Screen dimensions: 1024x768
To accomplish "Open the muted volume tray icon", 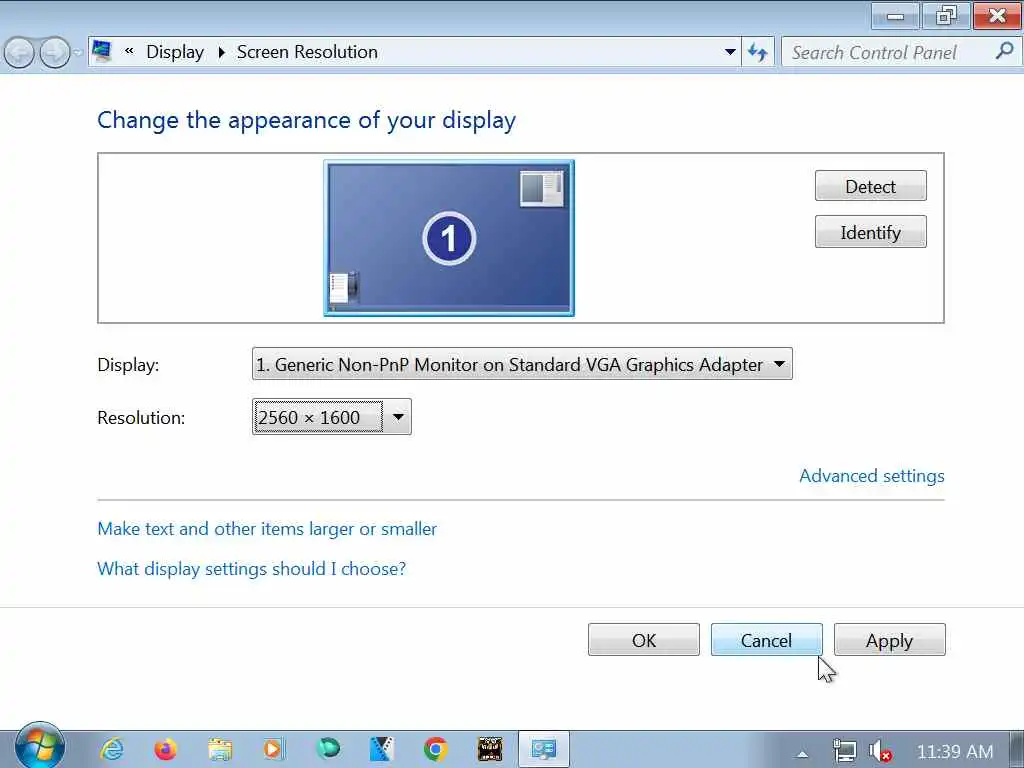I will click(x=880, y=752).
